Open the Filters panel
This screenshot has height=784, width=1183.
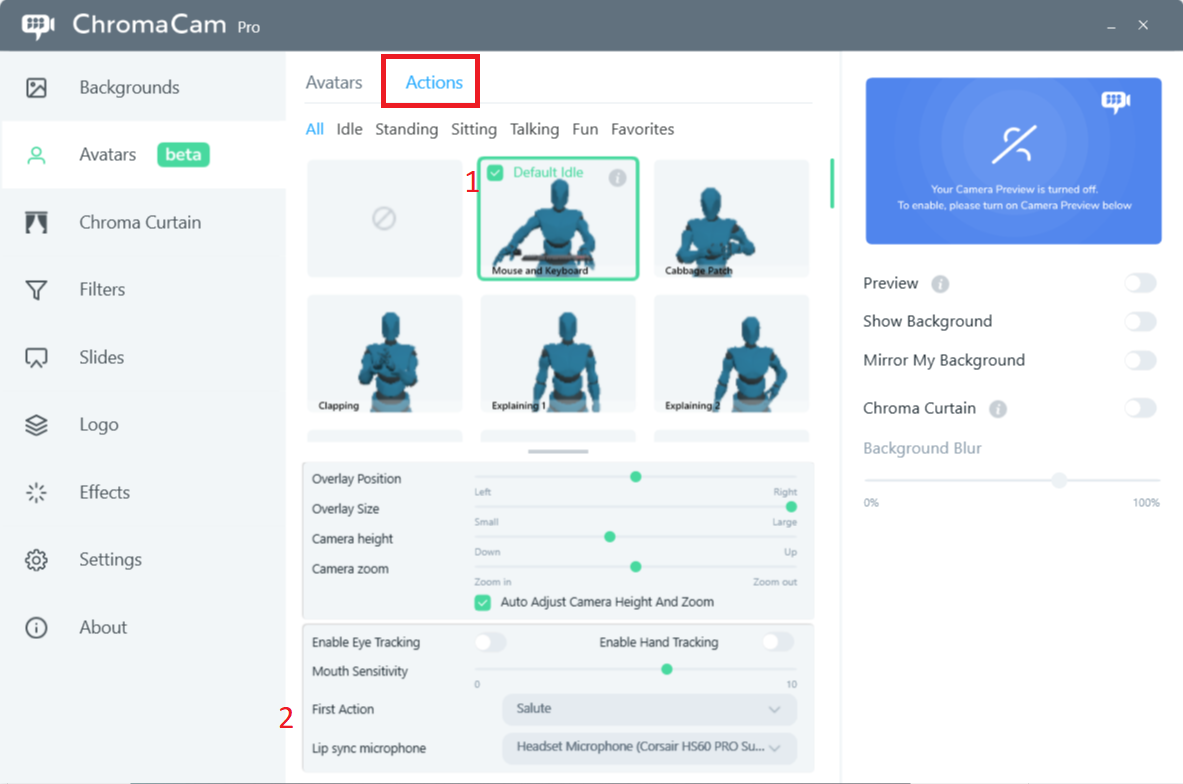103,289
